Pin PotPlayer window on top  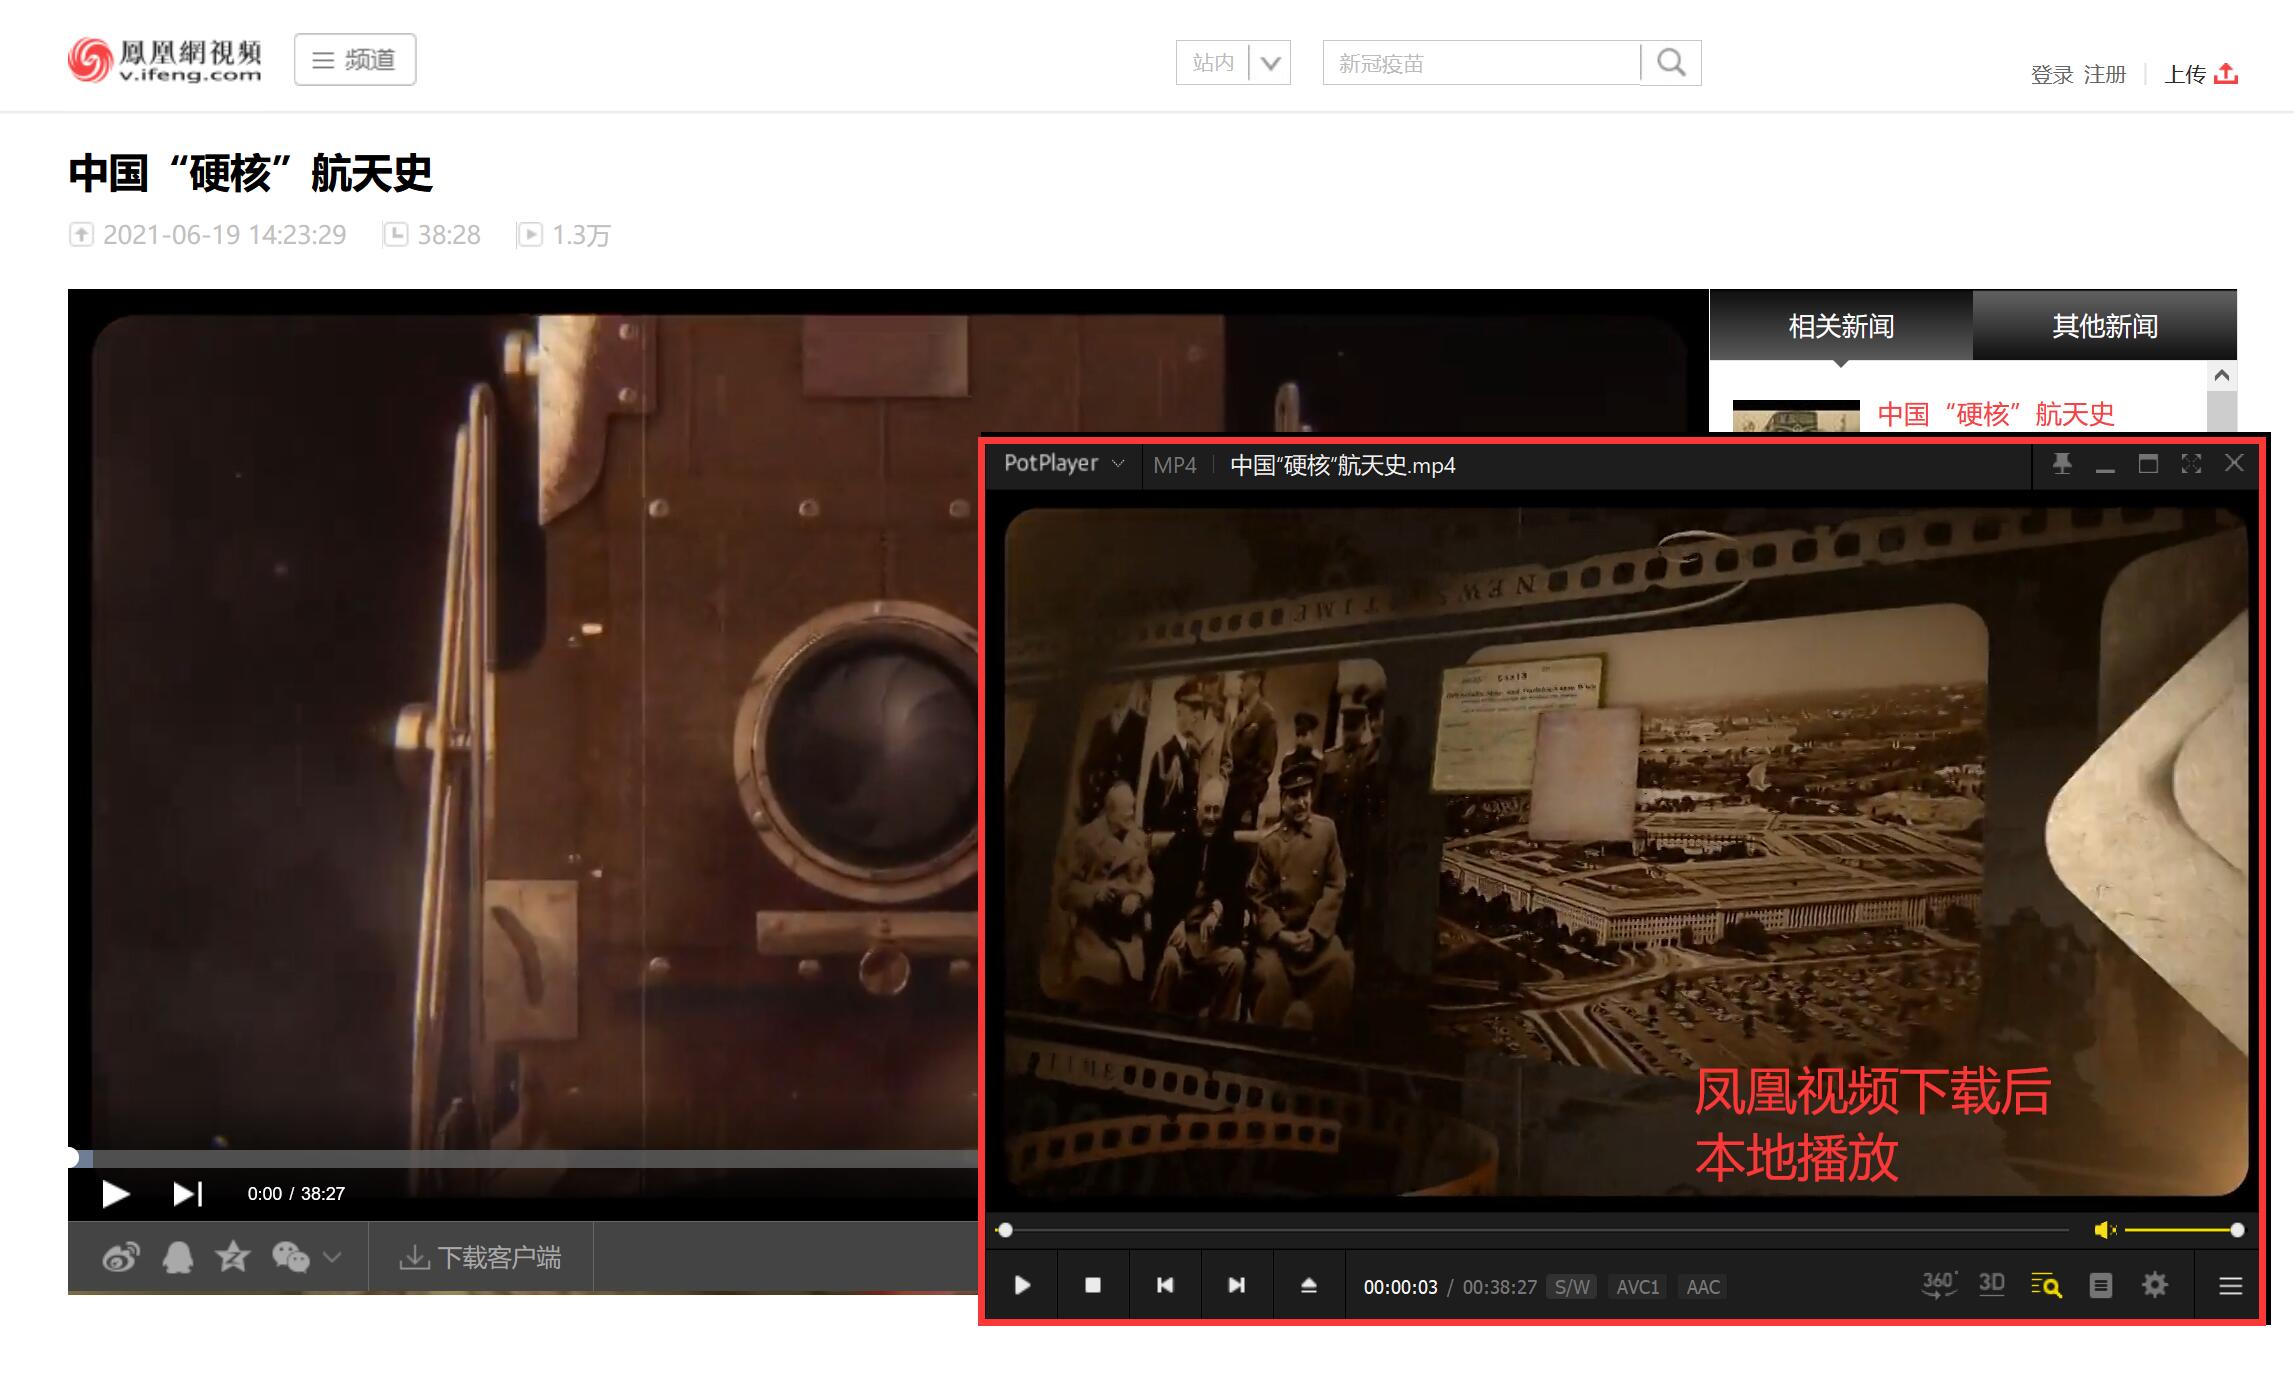(x=2062, y=463)
